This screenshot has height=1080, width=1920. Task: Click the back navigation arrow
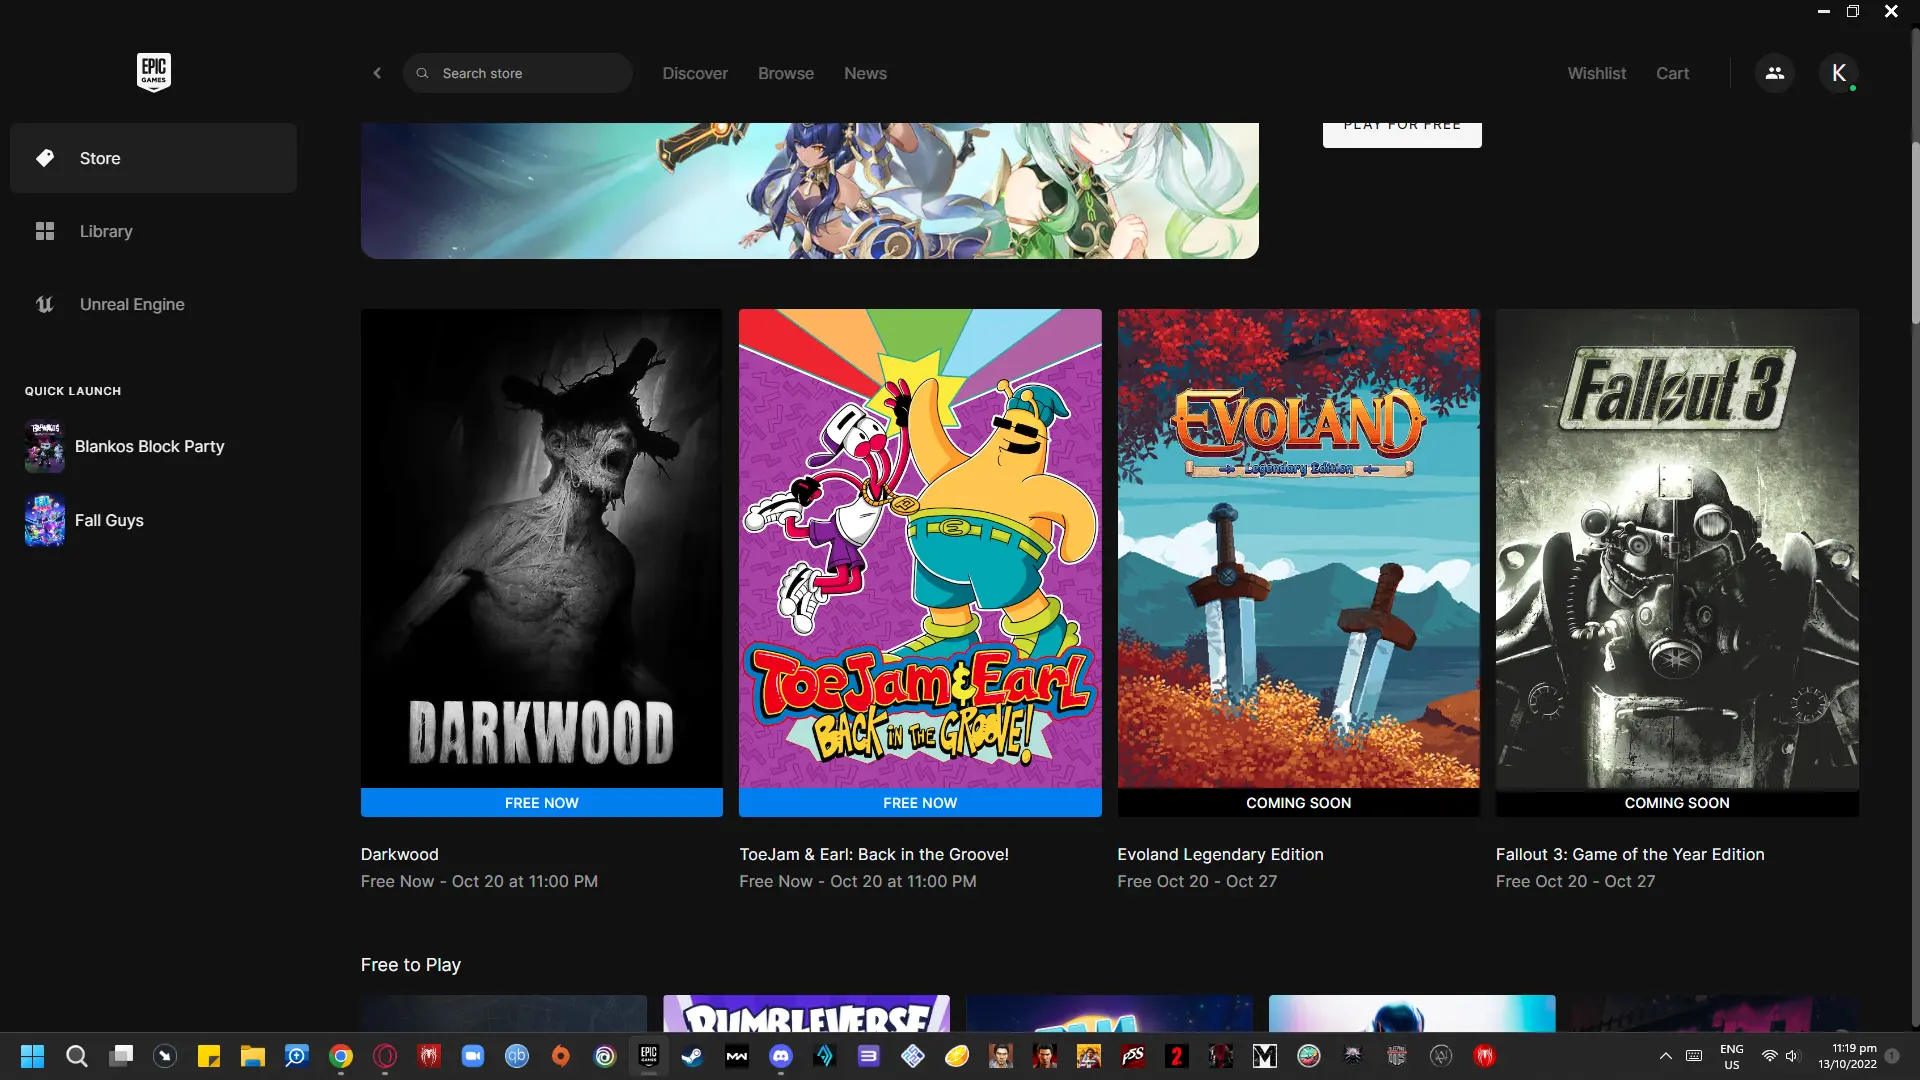pos(377,73)
